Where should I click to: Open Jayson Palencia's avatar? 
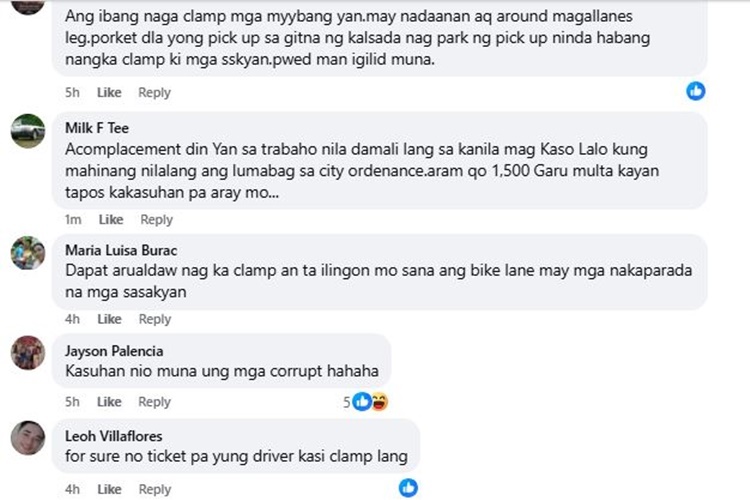[x=28, y=352]
